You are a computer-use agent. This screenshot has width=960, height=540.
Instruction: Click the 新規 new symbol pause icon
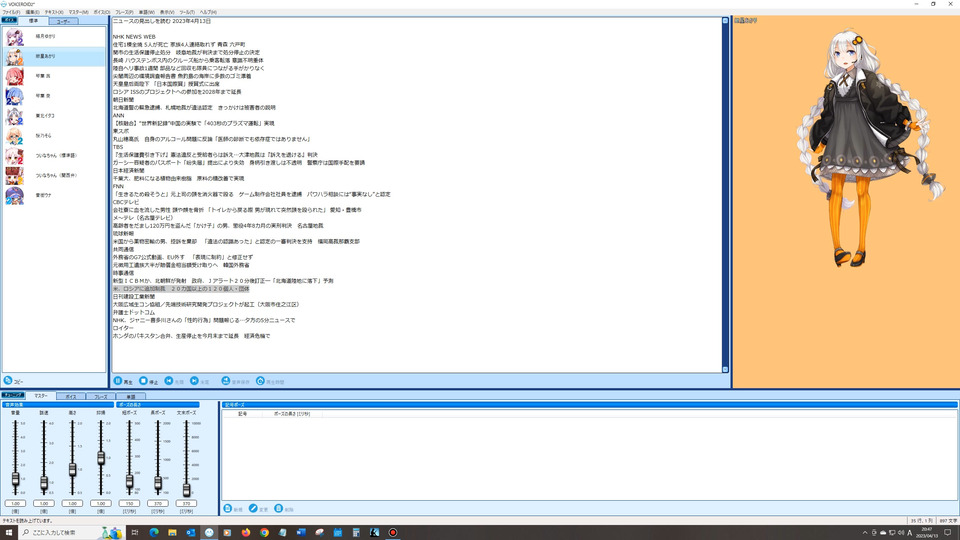(x=228, y=508)
